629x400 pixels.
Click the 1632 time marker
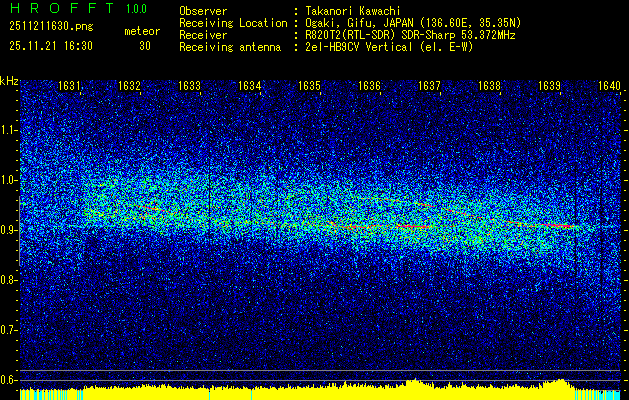[129, 85]
